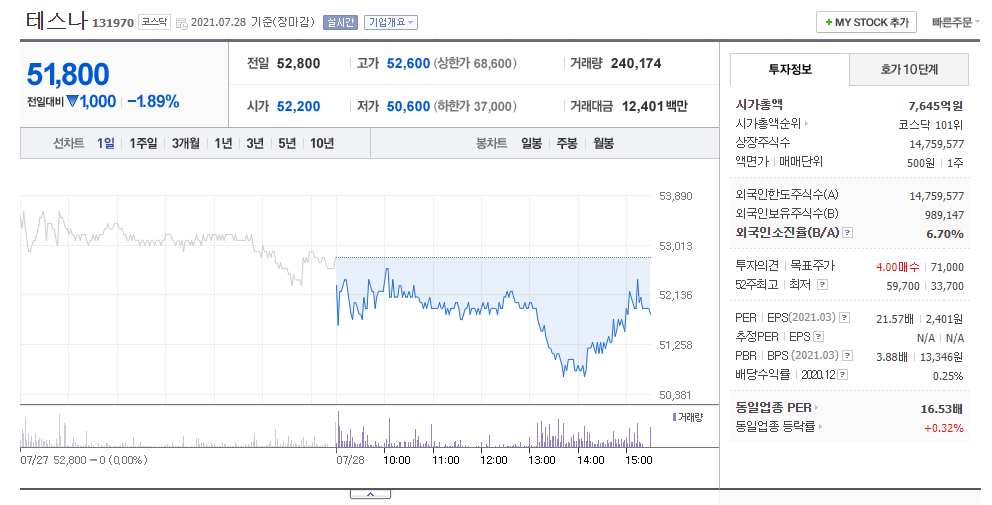Open the 빠른주문 dropdown

955,22
